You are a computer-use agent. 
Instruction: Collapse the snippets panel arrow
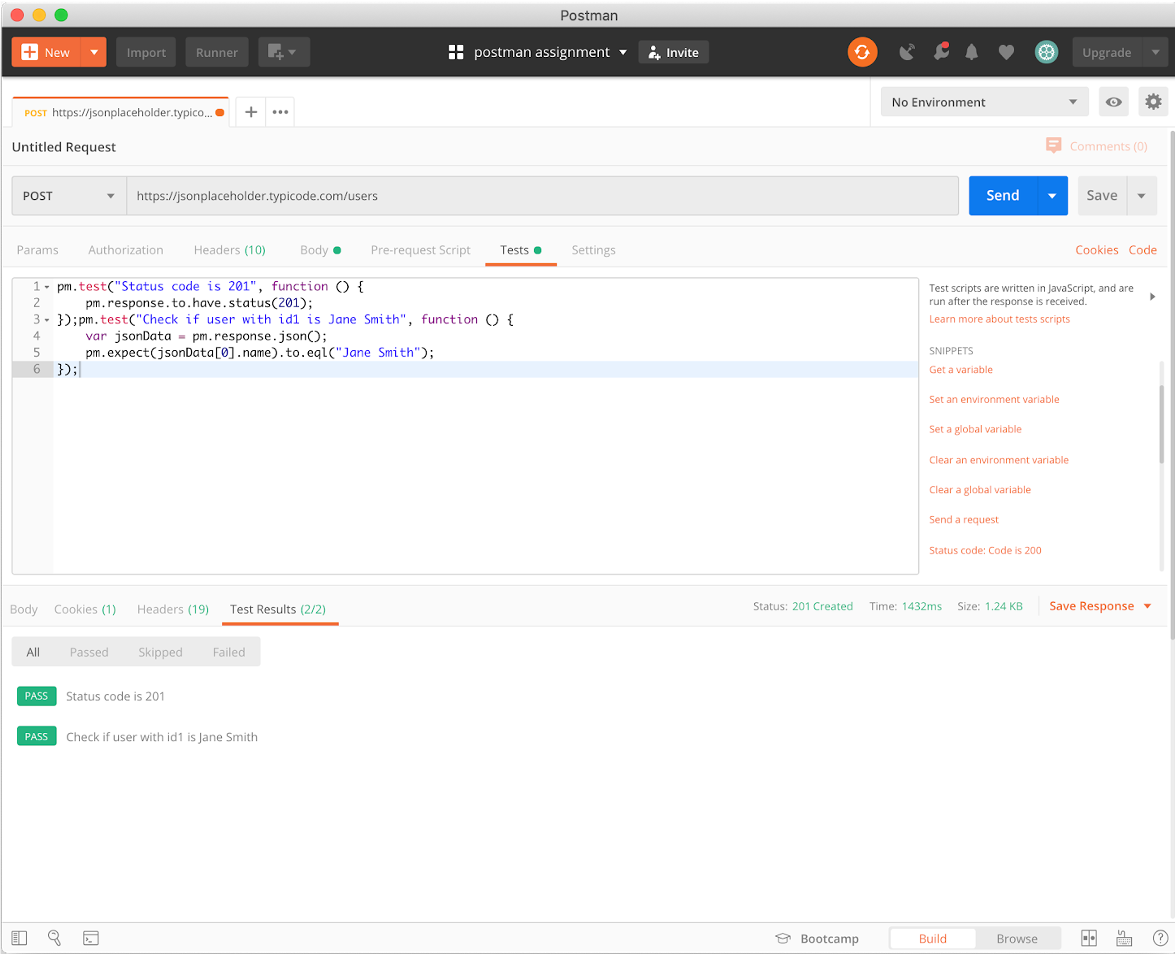point(1153,297)
